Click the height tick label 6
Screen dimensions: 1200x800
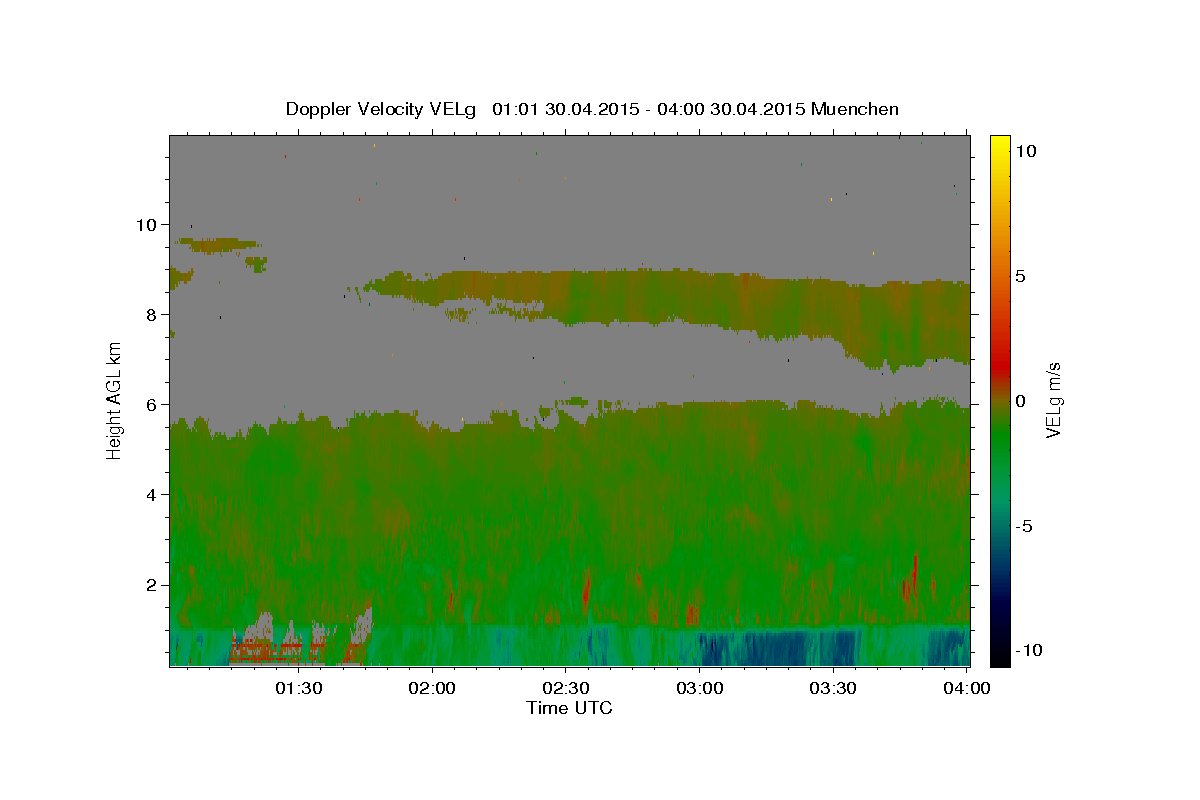152,404
